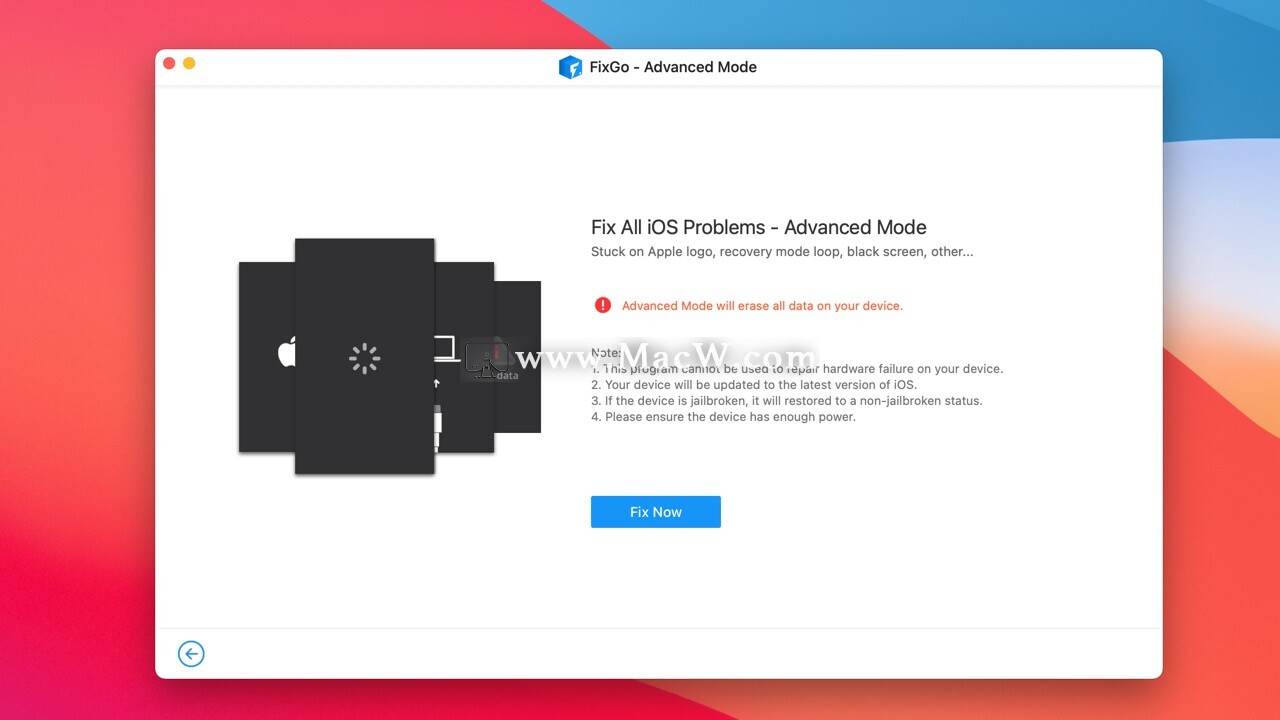Click the FixGo logo in title bar
The width and height of the screenshot is (1280, 720).
pyautogui.click(x=570, y=67)
